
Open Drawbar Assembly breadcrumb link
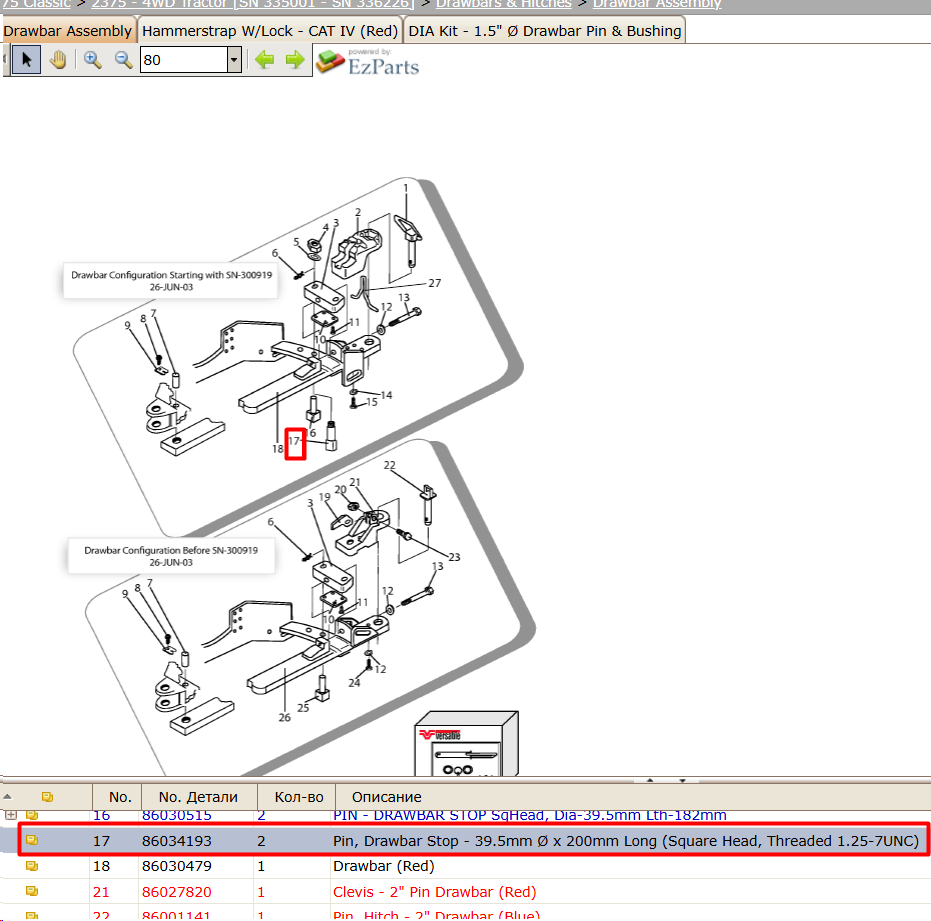point(657,4)
